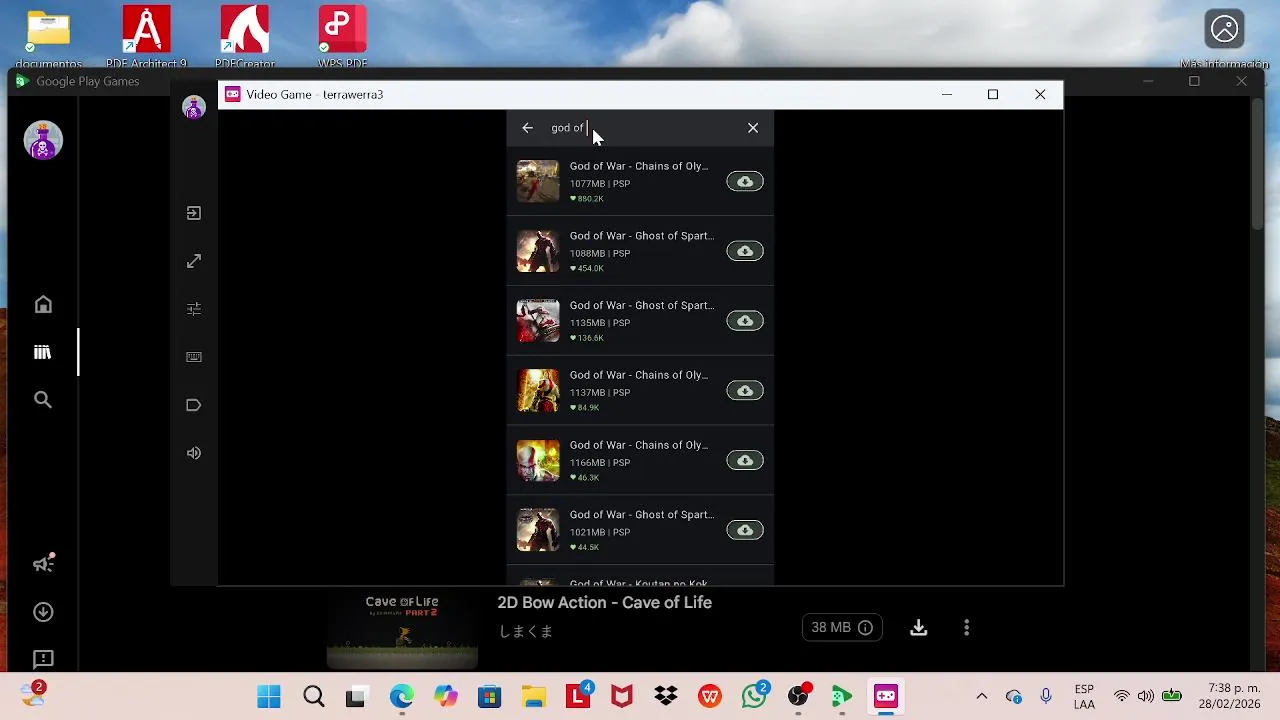This screenshot has height=720, width=1280.
Task: Download the 1021MB God of War Ghost of Sparta
Action: pos(745,530)
